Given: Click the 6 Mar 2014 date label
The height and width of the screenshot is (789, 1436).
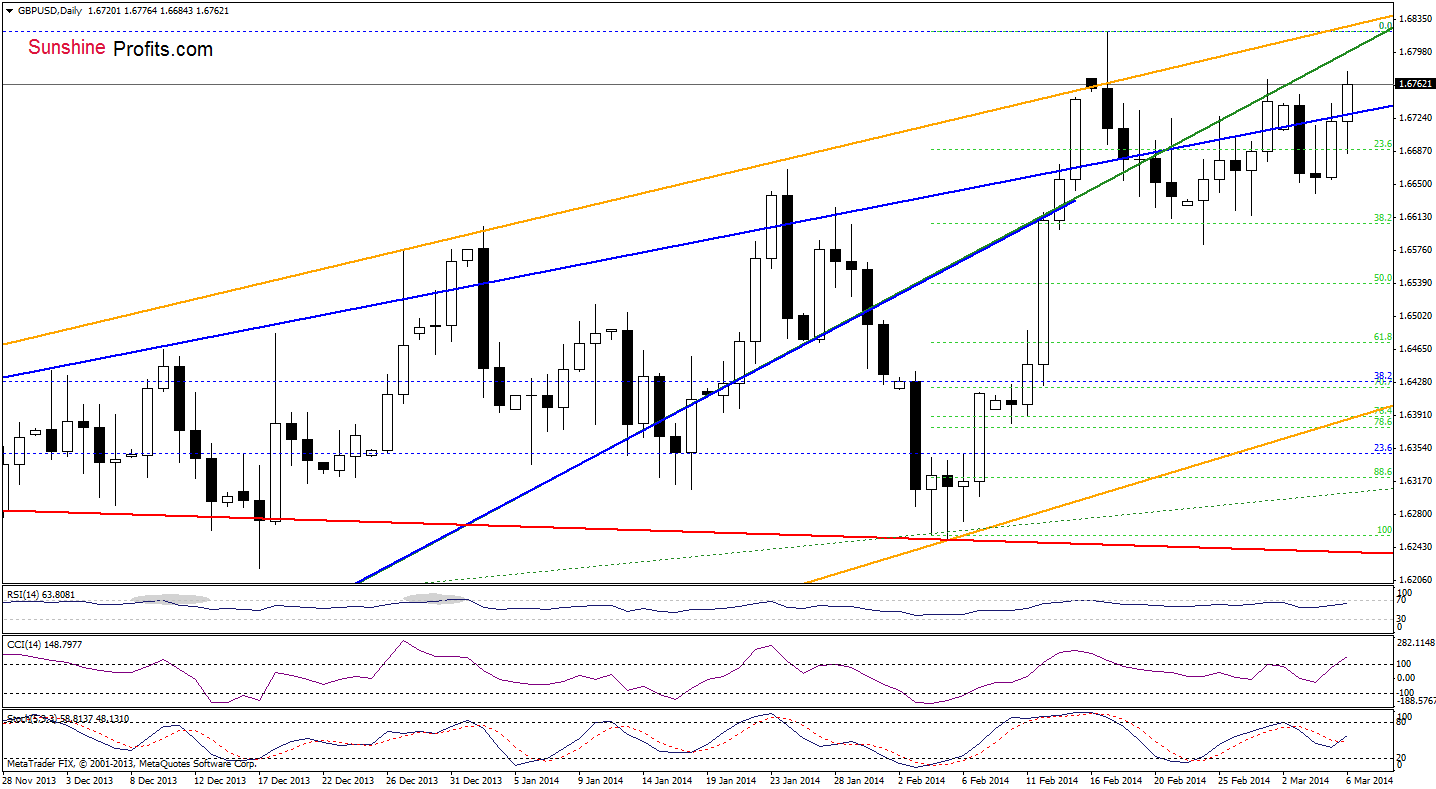Looking at the screenshot, I should 1370,780.
